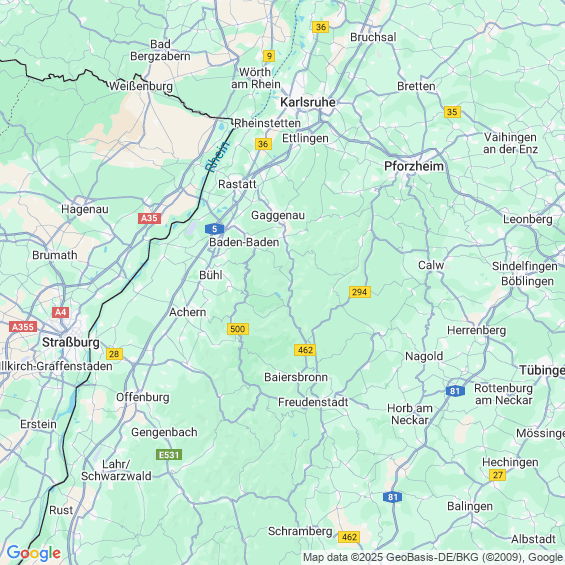Select the Pforzheim city label
This screenshot has width=565, height=565.
click(x=414, y=166)
